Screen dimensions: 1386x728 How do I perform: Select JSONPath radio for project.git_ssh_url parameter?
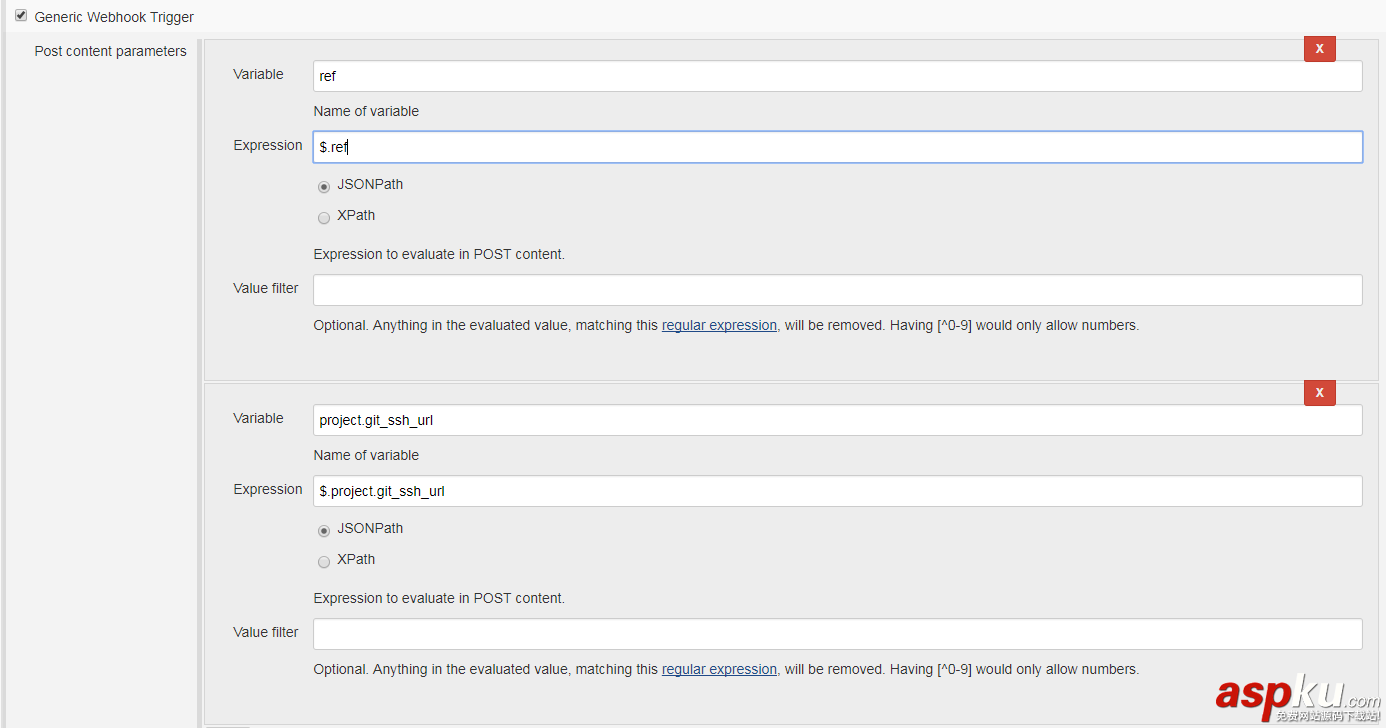[x=324, y=530]
